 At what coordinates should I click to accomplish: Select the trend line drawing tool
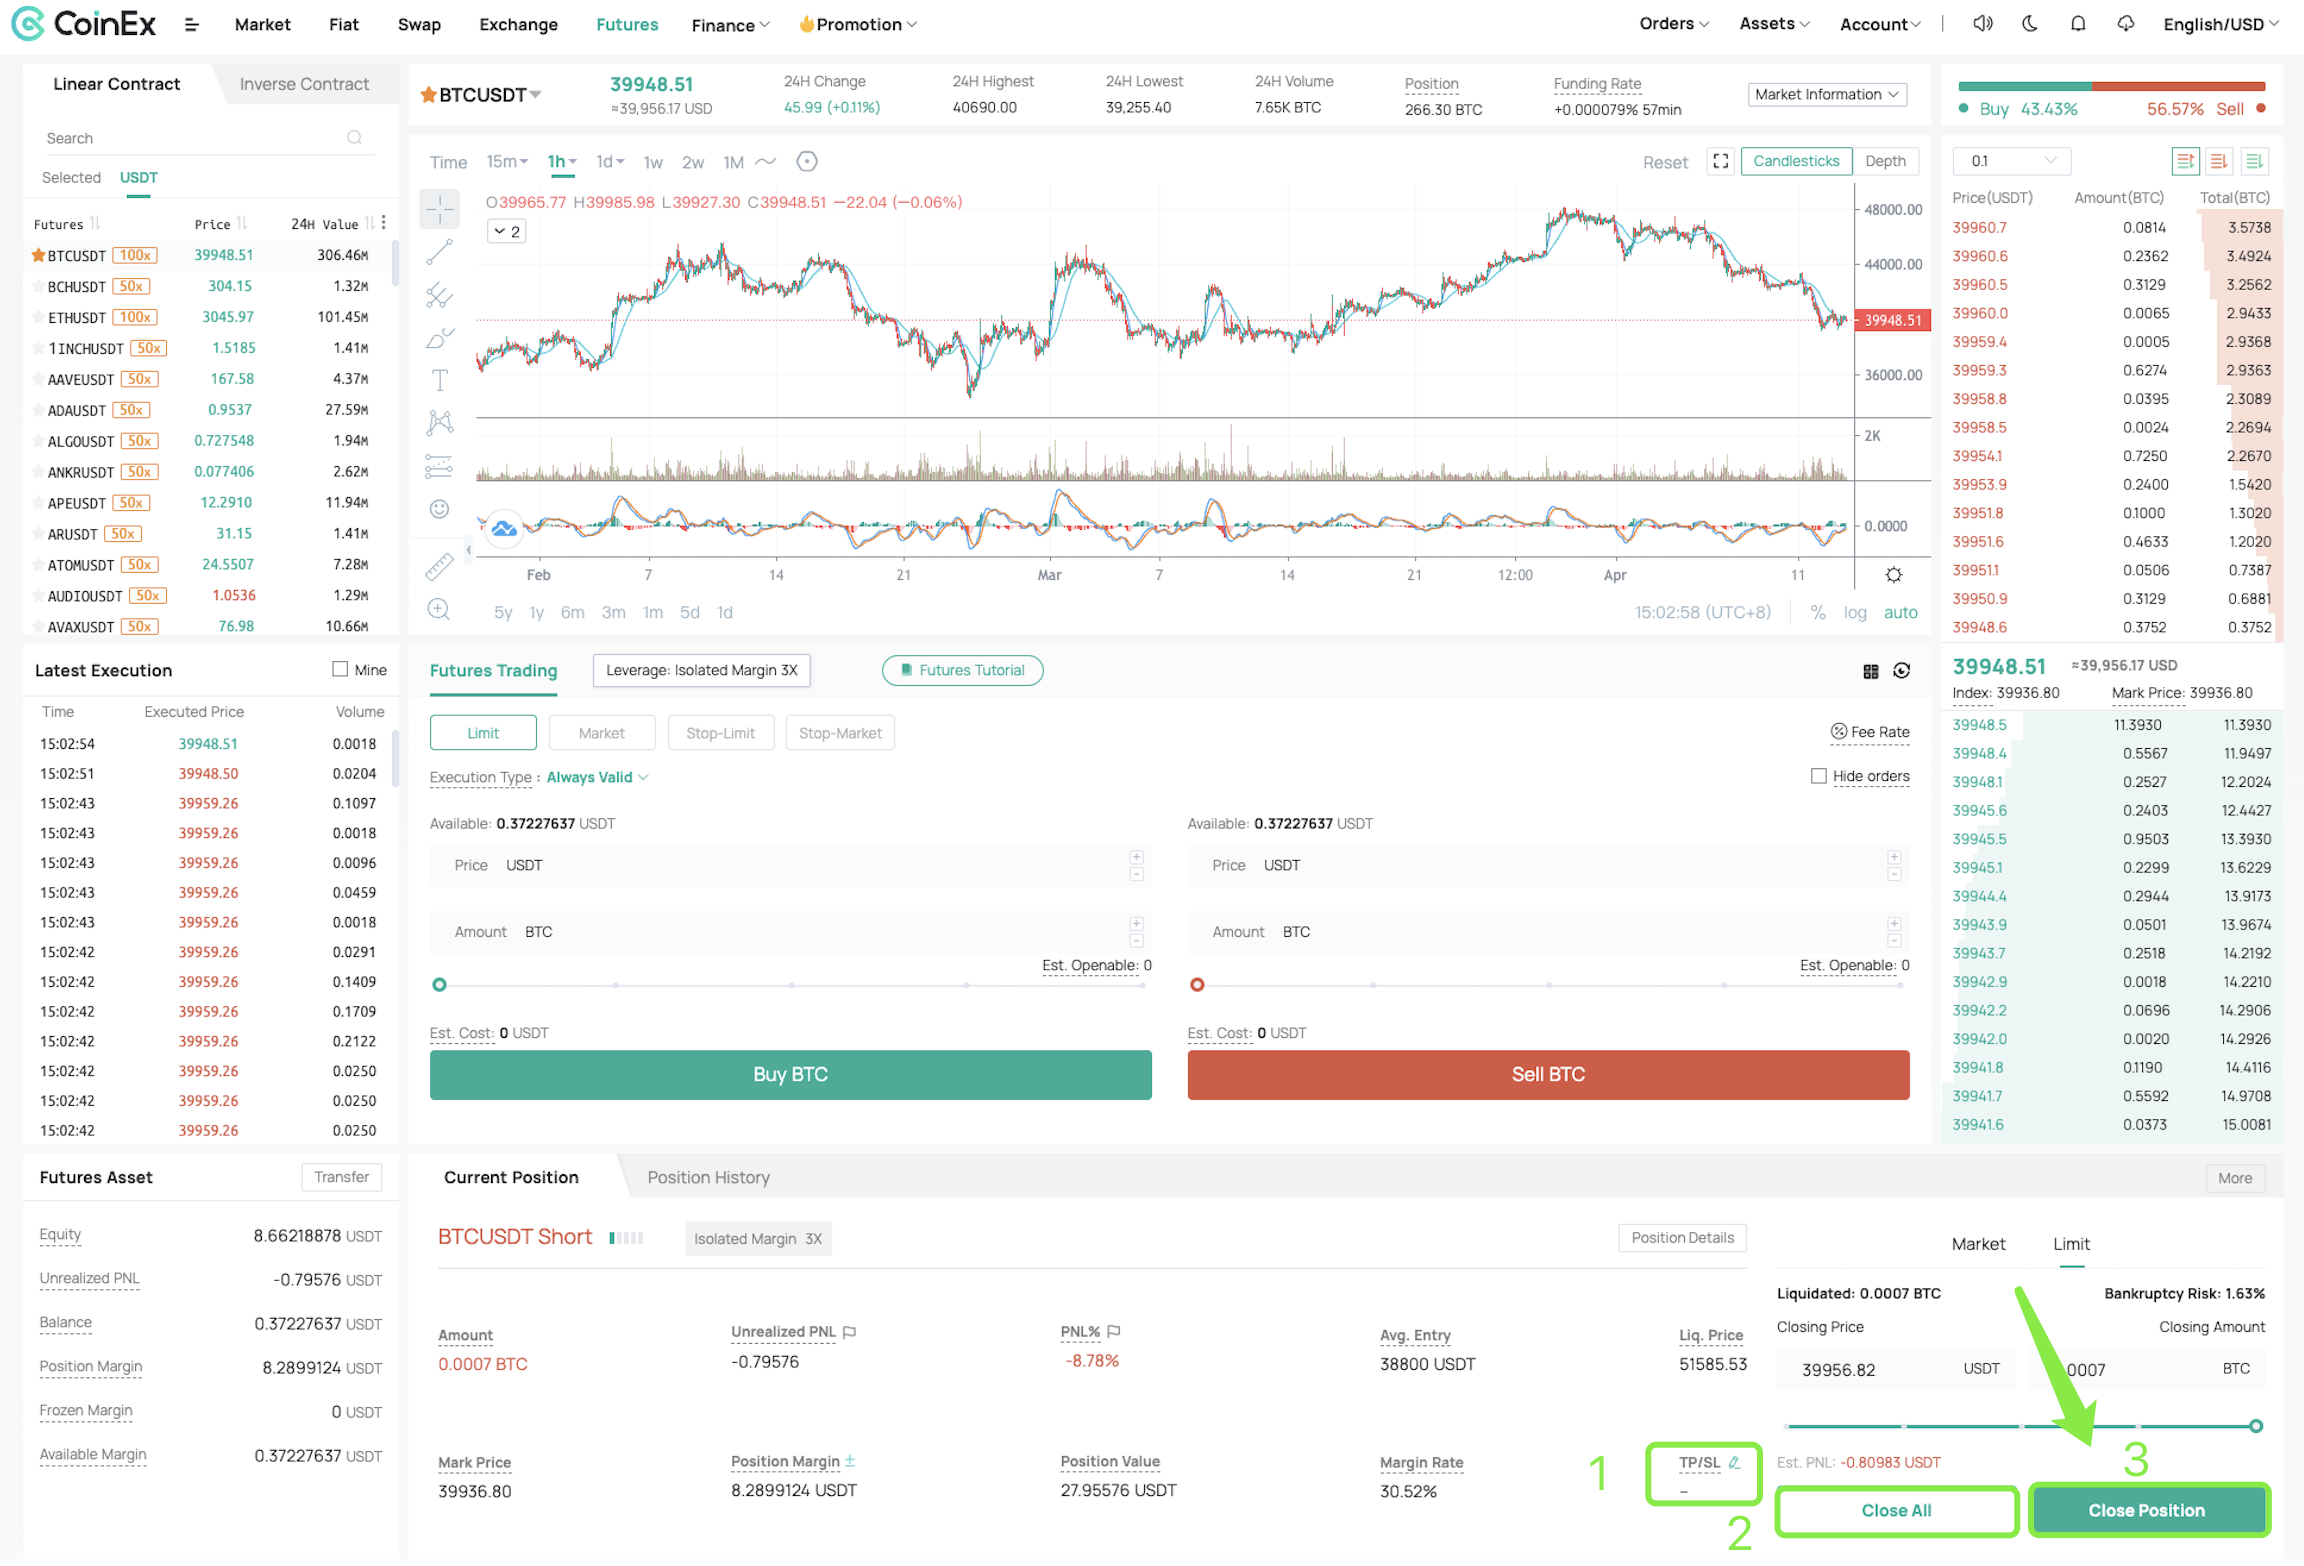click(439, 252)
